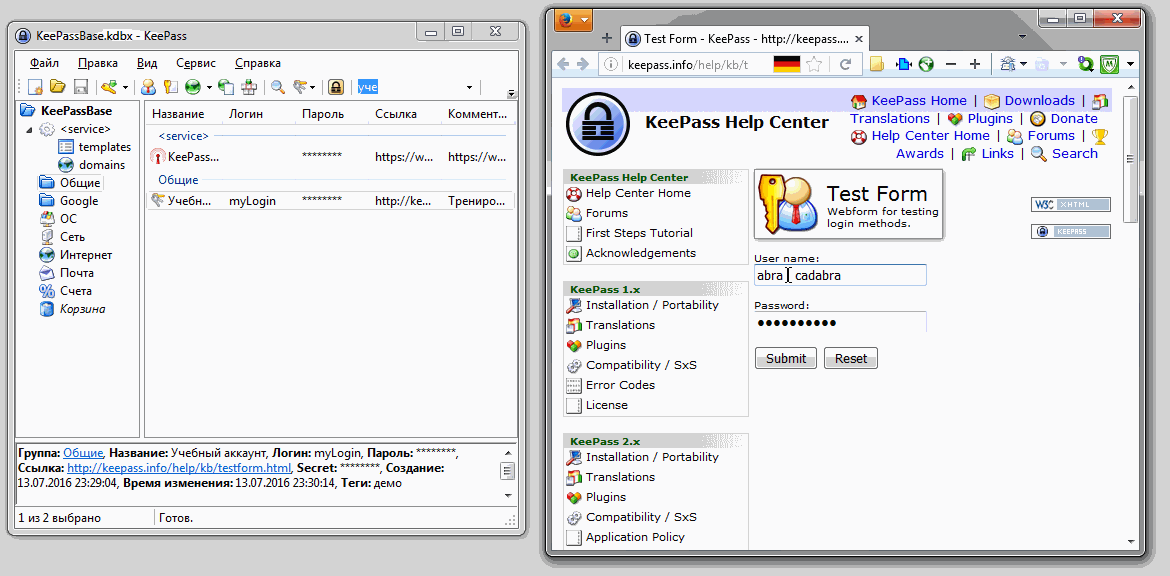The width and height of the screenshot is (1170, 576).
Task: Click the Reset button on Test Form
Action: tap(851, 358)
